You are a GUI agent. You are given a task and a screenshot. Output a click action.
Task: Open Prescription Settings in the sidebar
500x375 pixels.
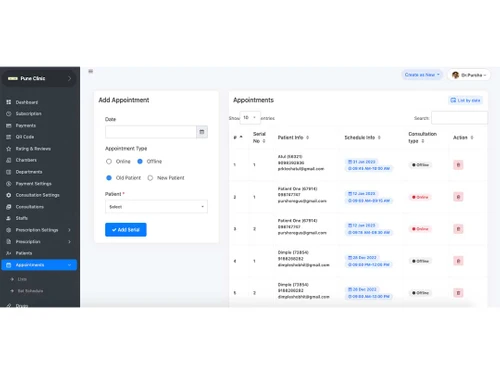37,230
